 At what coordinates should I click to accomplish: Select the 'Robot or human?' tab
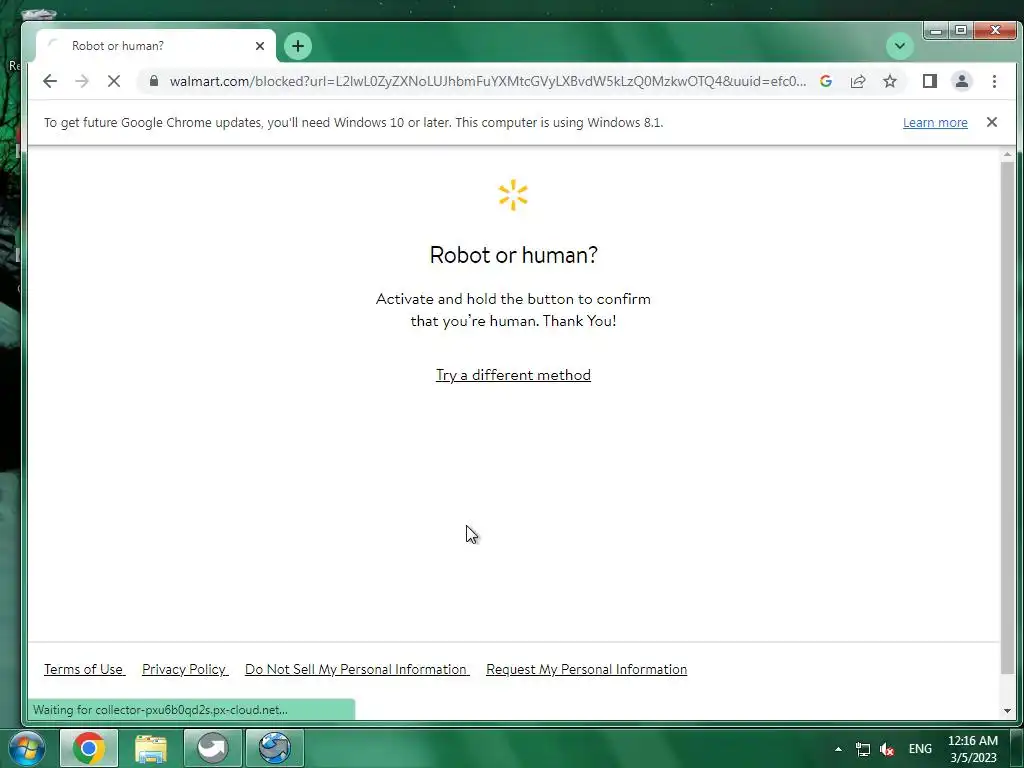tap(155, 46)
